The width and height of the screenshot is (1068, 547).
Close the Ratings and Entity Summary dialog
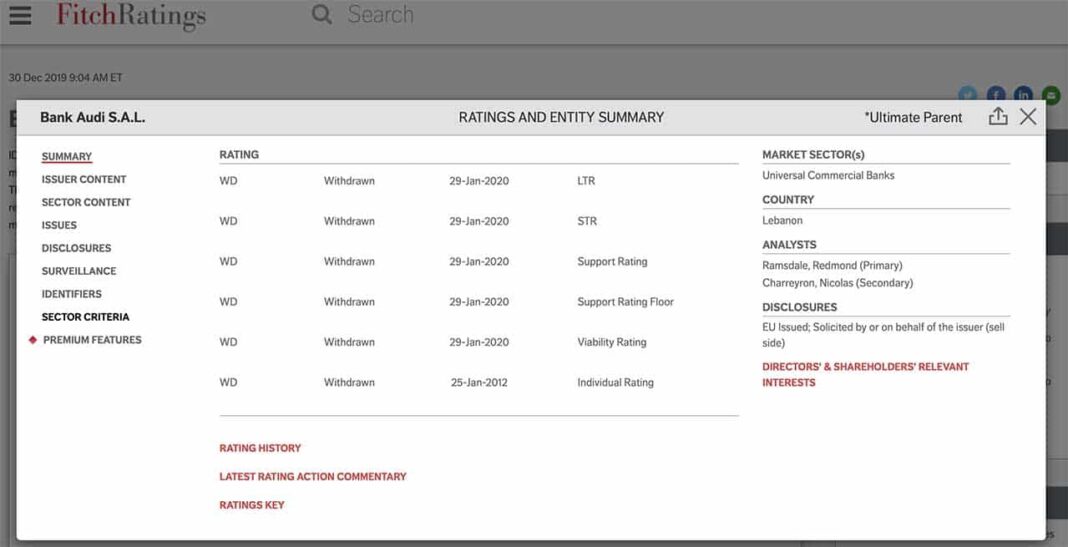1028,117
